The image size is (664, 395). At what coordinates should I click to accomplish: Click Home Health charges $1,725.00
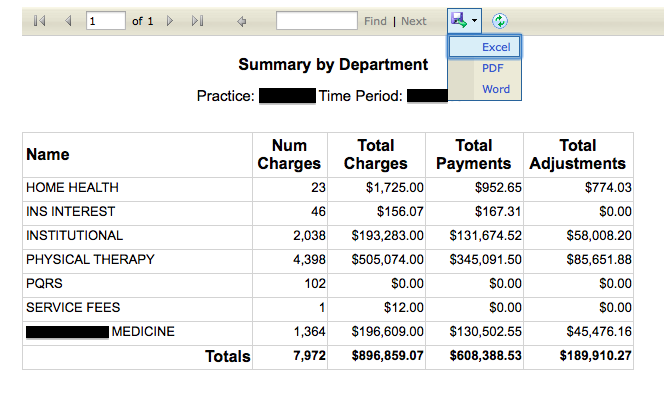point(395,188)
